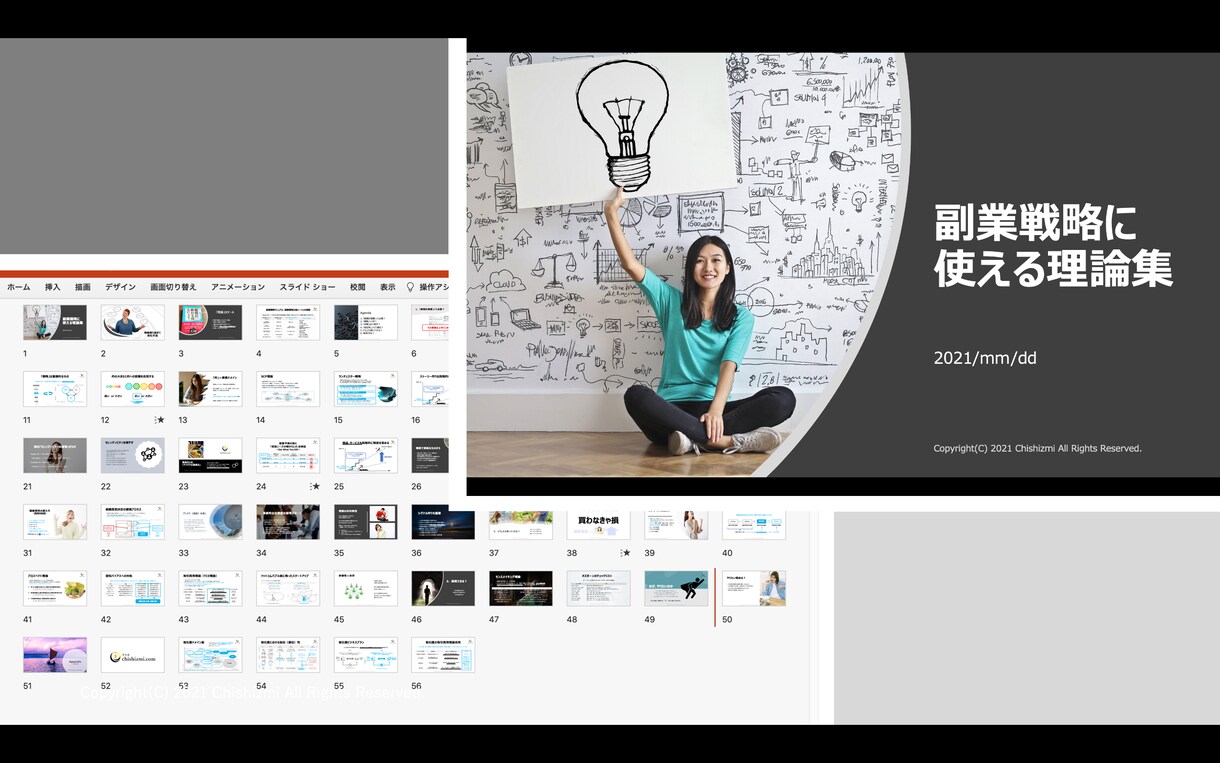Select the slide 35 thumbnail
This screenshot has width=1220, height=763.
pos(366,522)
